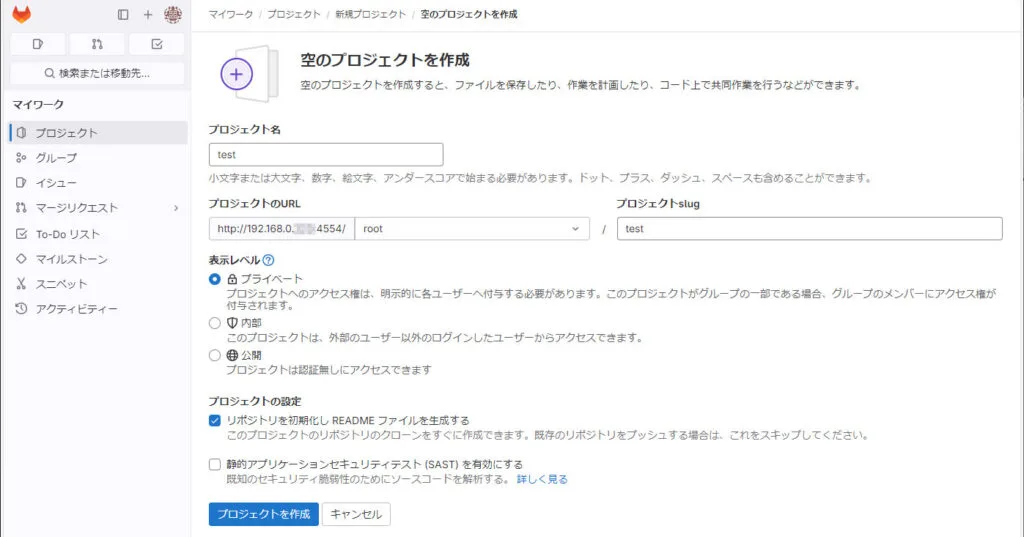Click the 表示レベル help question icon
The image size is (1024, 537).
point(269,260)
